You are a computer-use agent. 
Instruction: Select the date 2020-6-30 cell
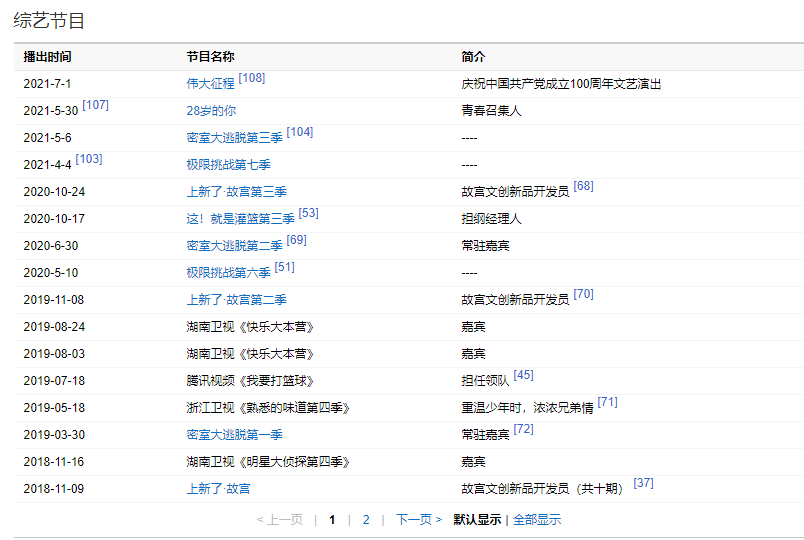51,246
